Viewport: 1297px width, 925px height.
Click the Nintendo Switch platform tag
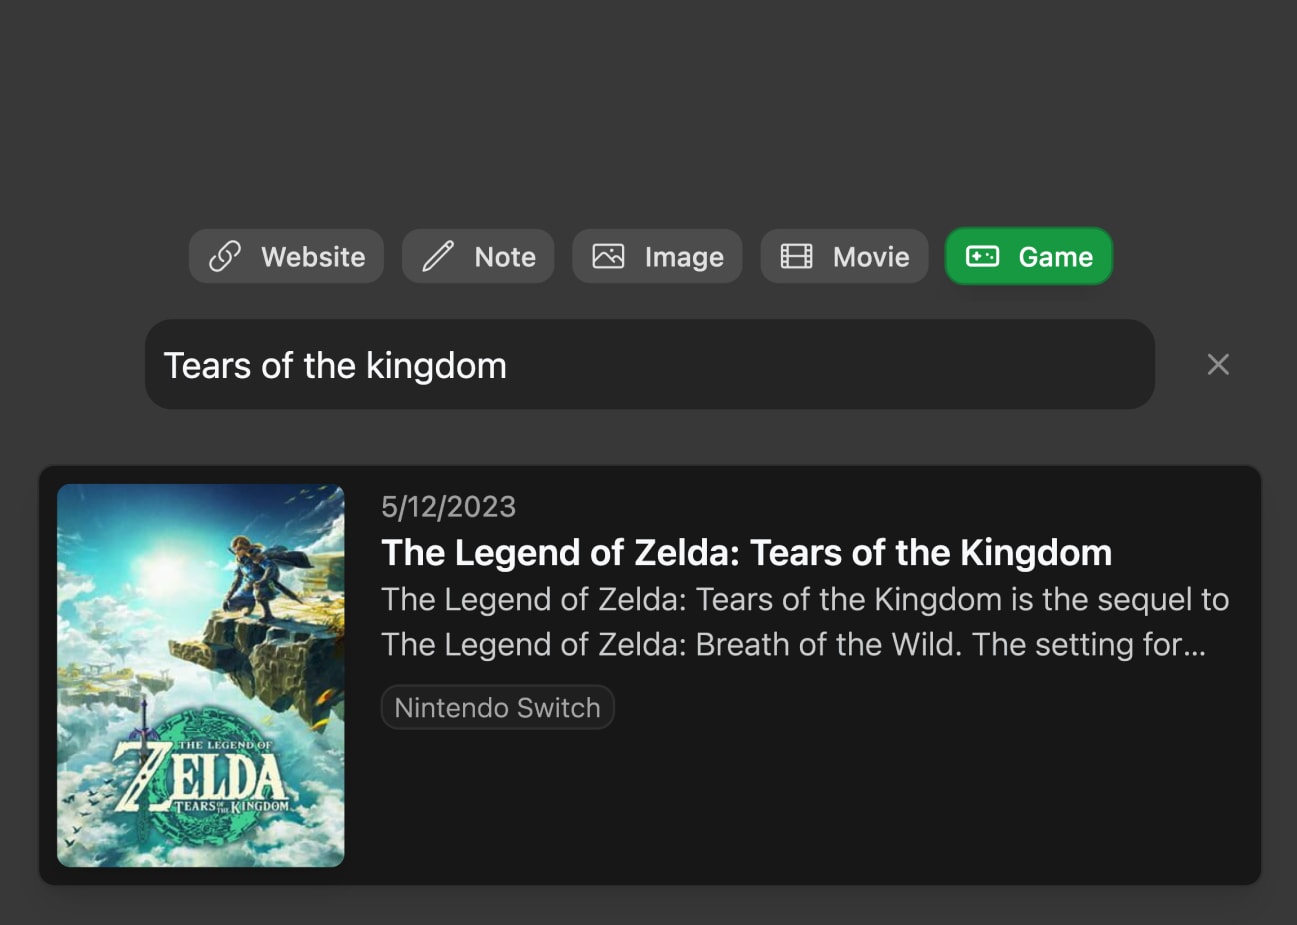(x=497, y=708)
